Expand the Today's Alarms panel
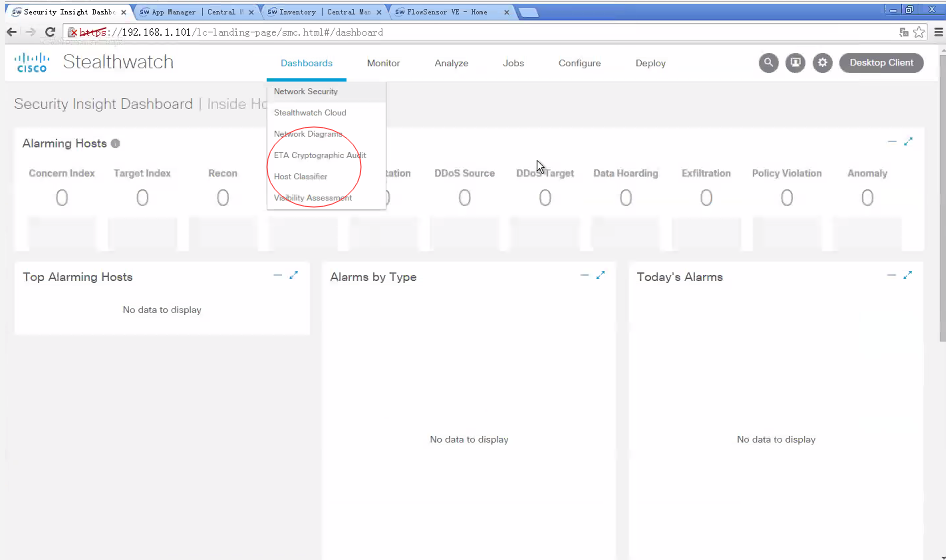The width and height of the screenshot is (946, 560). pos(907,275)
